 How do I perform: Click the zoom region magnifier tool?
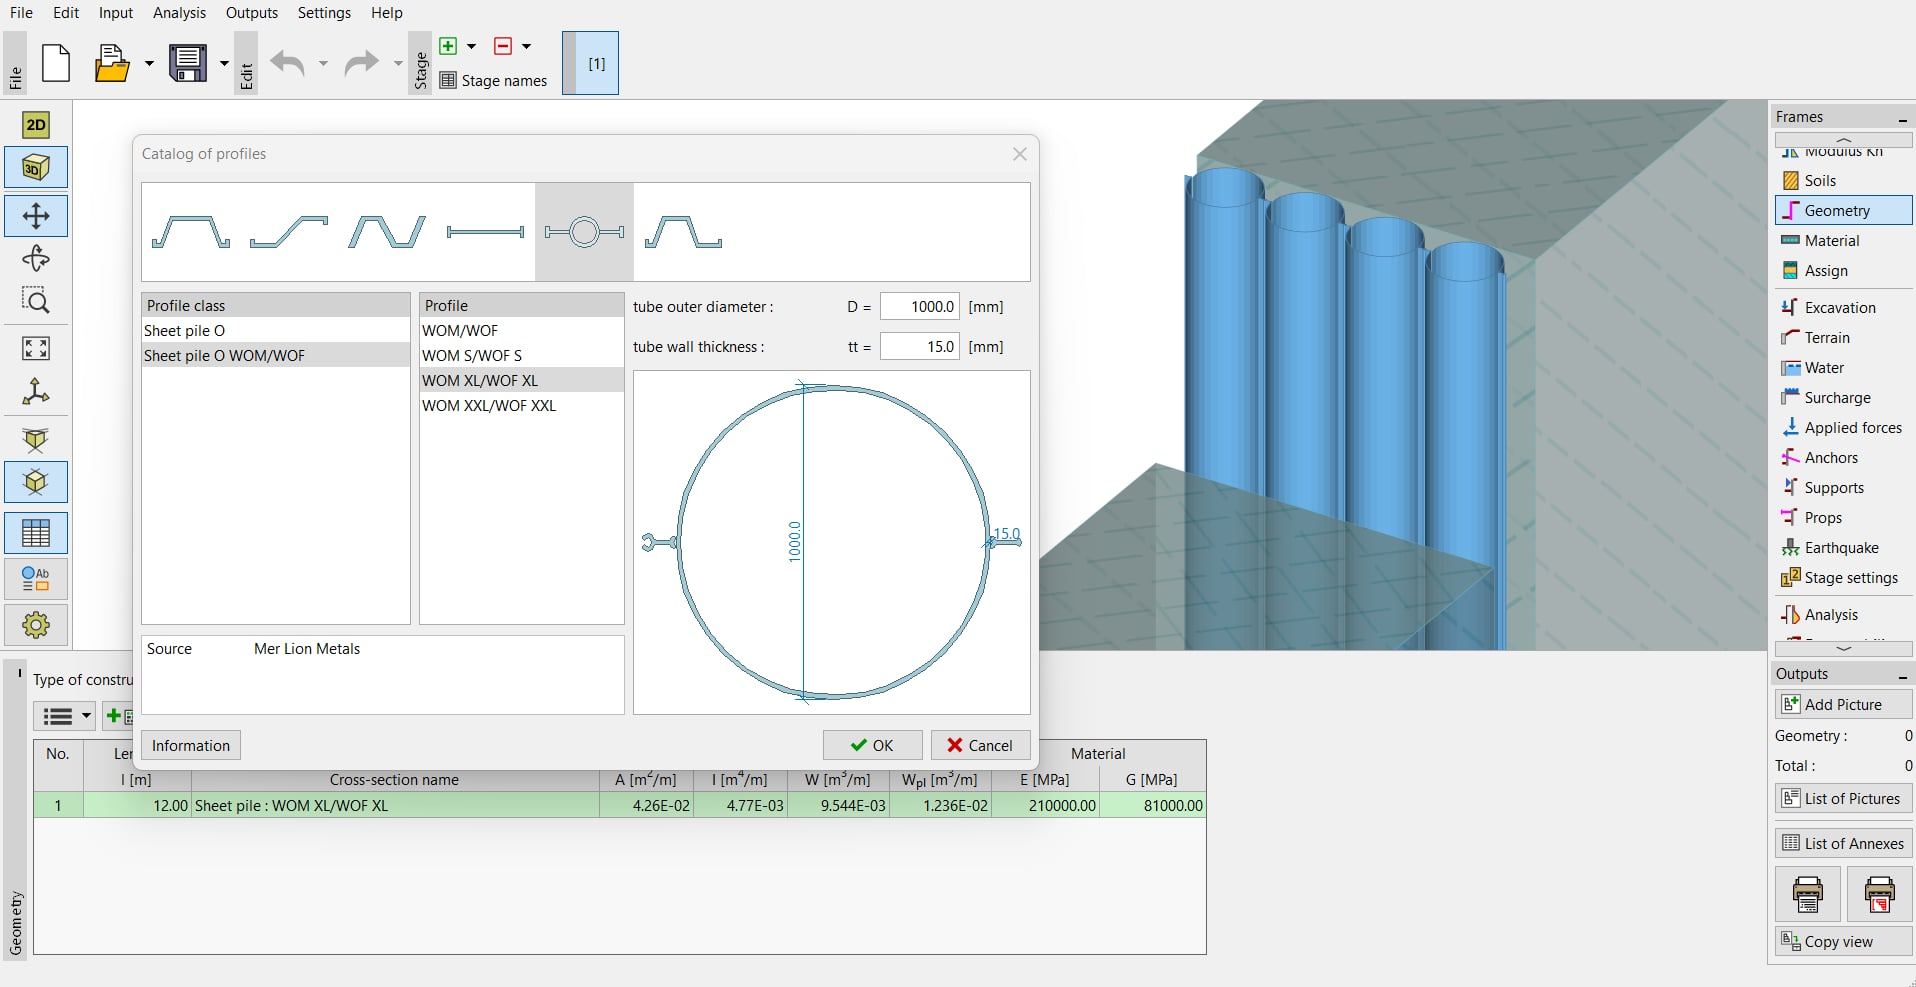pyautogui.click(x=36, y=301)
